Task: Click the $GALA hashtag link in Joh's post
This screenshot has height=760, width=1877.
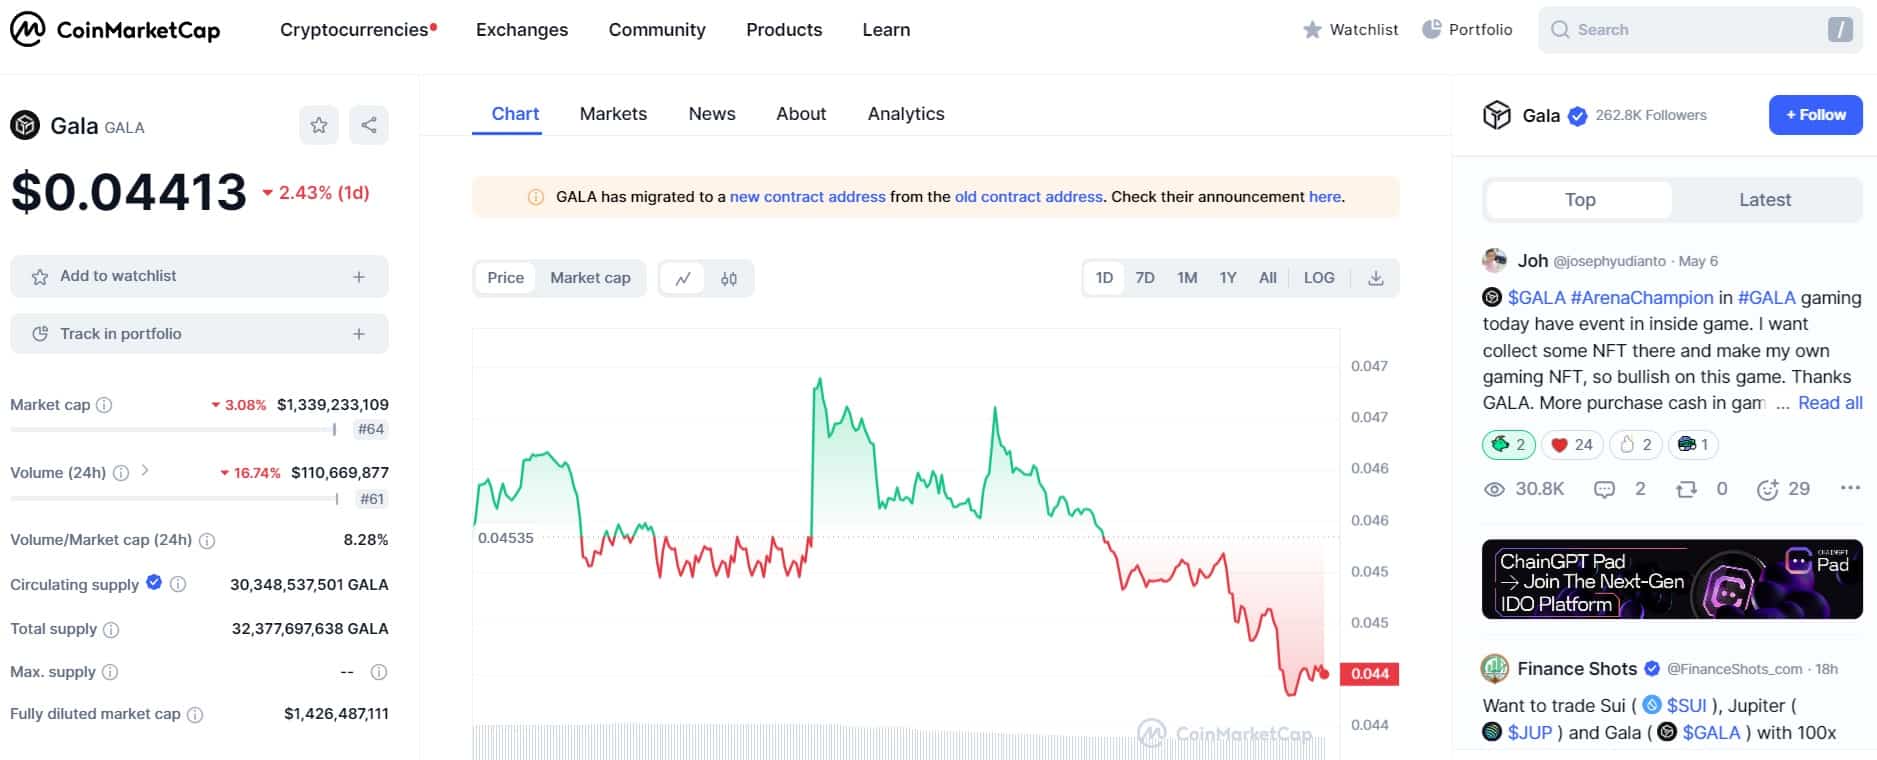Action: tap(1536, 298)
